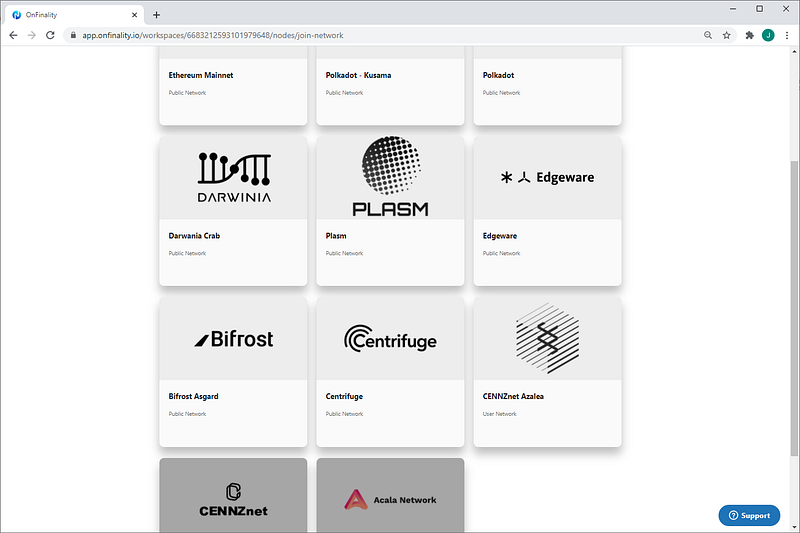
Task: Bookmark this page with star icon
Action: pos(727,35)
